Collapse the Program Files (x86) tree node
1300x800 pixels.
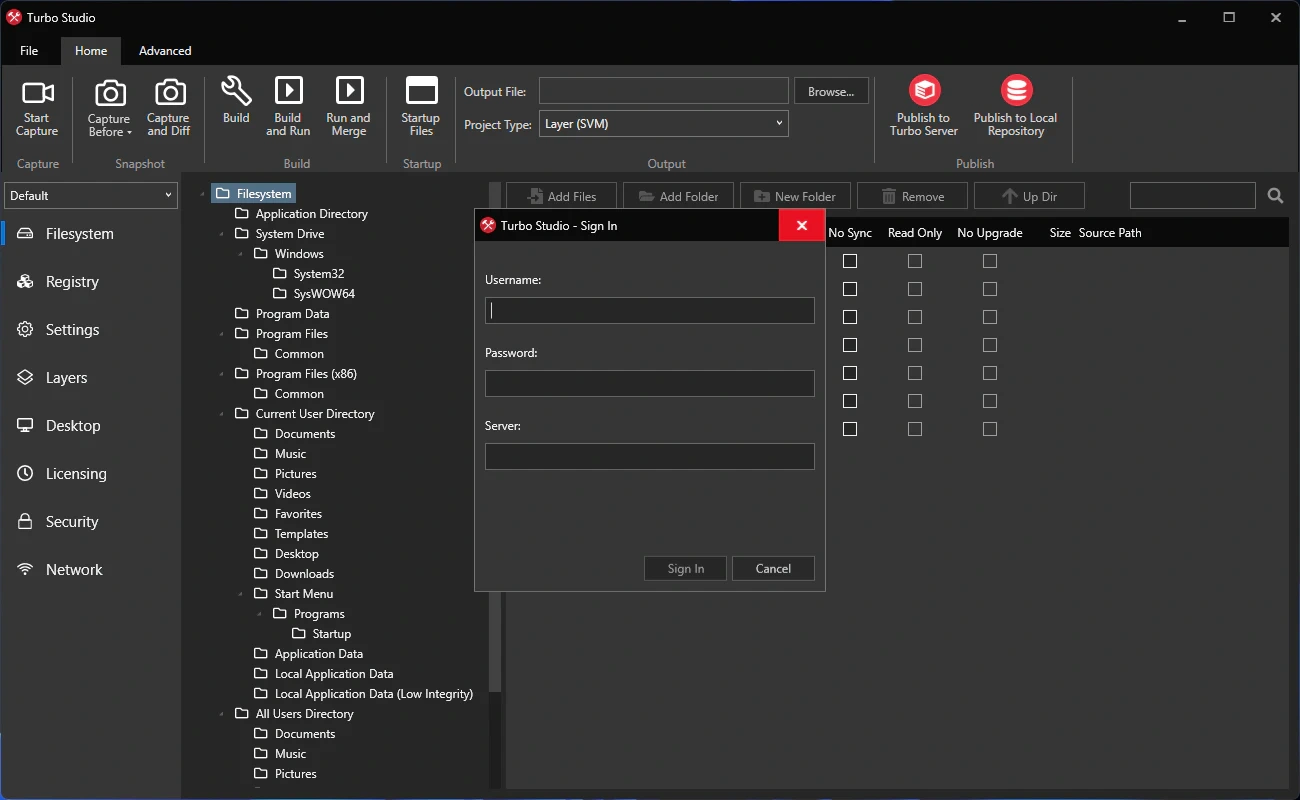pyautogui.click(x=222, y=374)
